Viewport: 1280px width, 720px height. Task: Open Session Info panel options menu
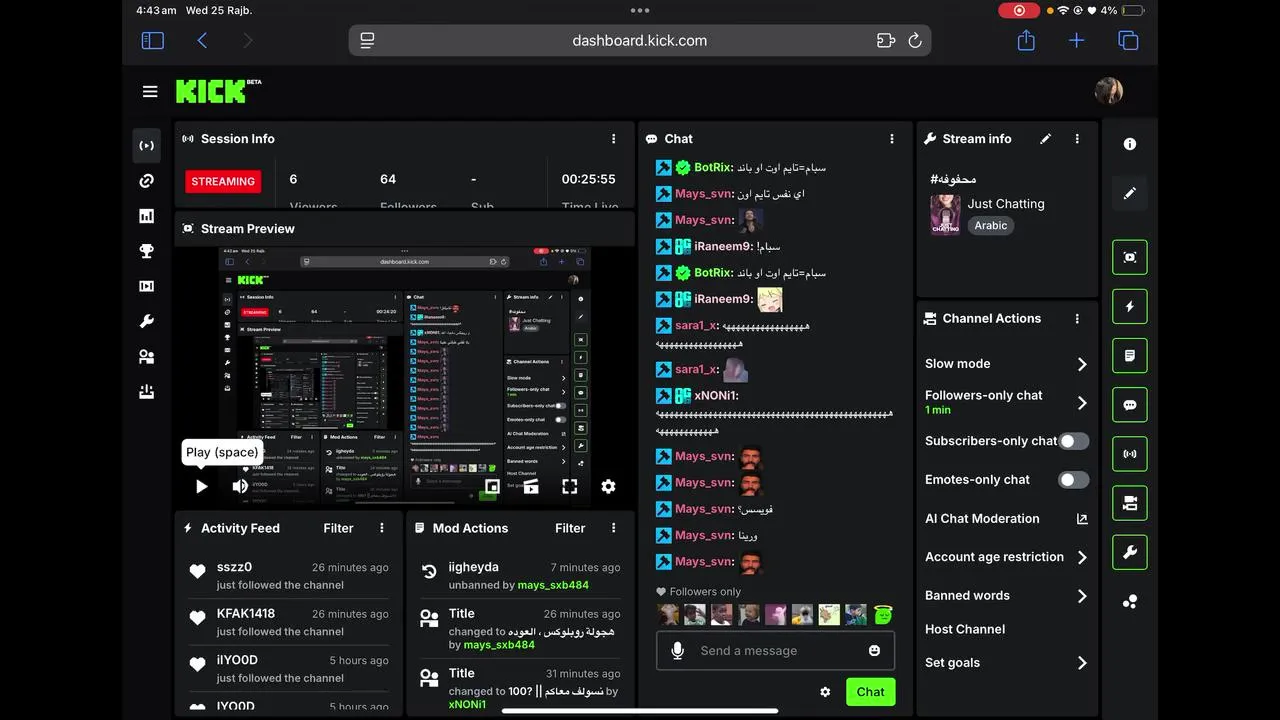pos(614,139)
